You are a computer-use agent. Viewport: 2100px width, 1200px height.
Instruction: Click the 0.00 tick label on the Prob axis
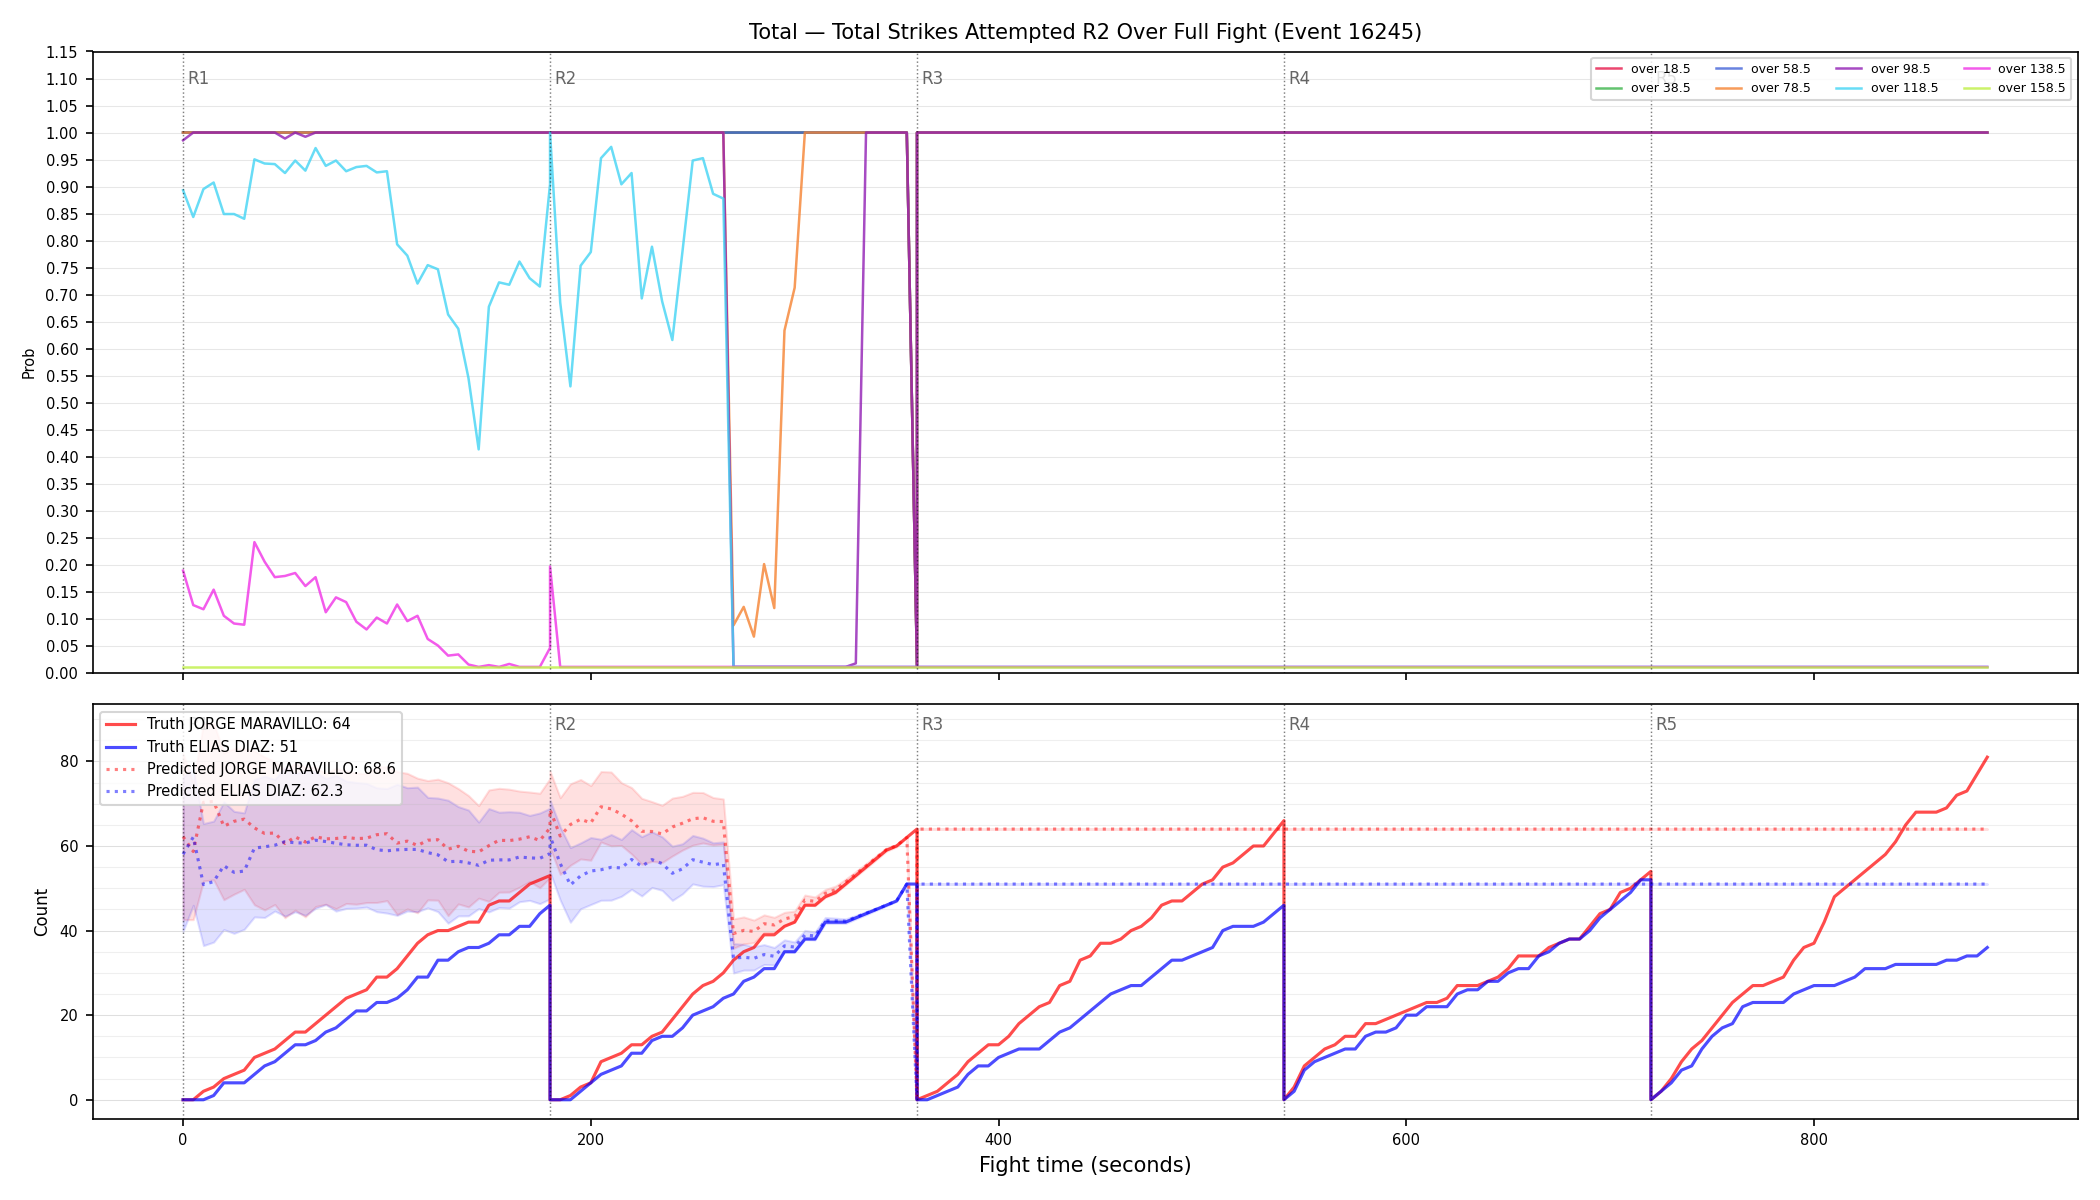point(62,673)
